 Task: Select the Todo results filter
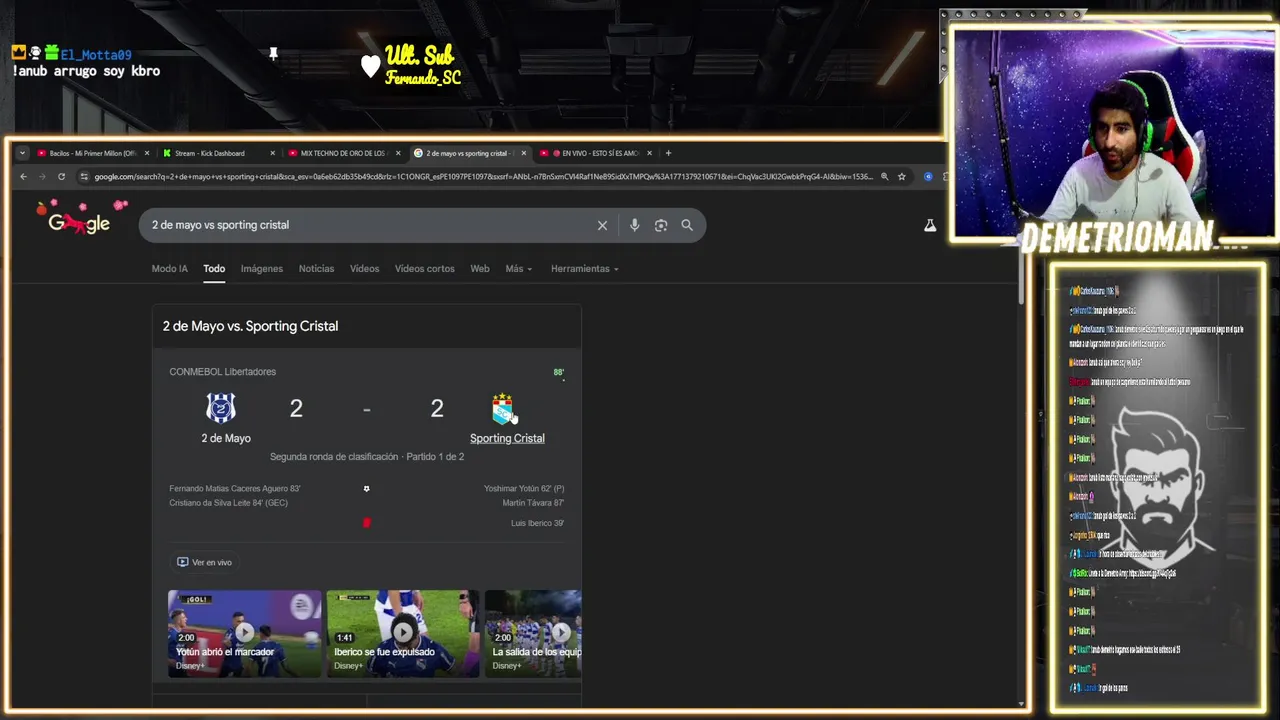[214, 269]
